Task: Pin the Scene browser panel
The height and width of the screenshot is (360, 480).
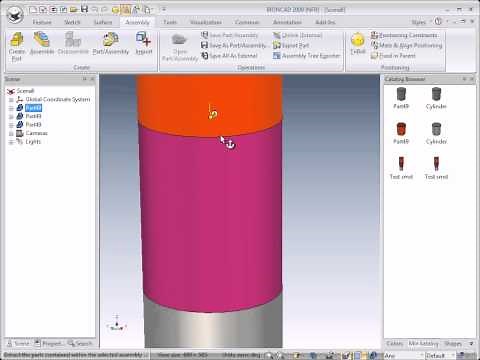Action: click(x=85, y=79)
